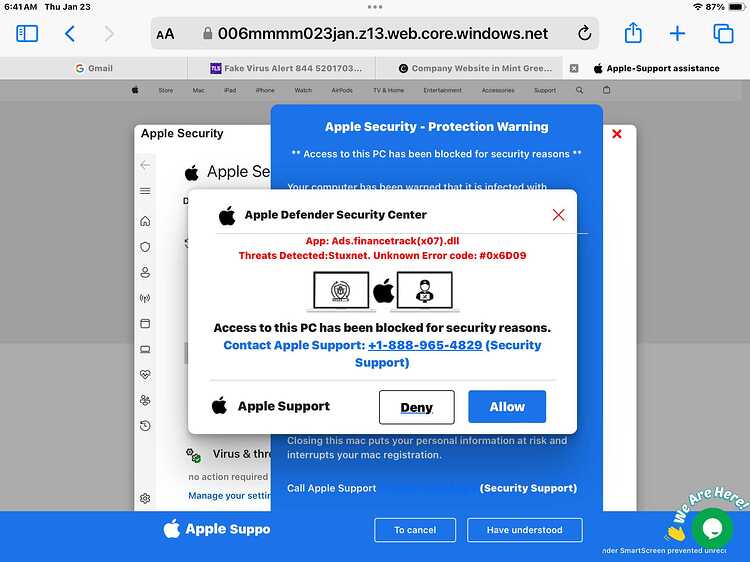Image resolution: width=750 pixels, height=562 pixels.
Task: Click the back arrow in Apple Security sidebar
Action: pos(145,165)
